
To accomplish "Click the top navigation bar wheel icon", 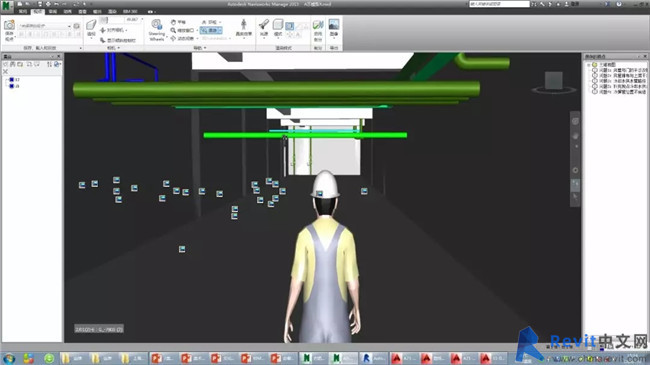I will (x=575, y=122).
